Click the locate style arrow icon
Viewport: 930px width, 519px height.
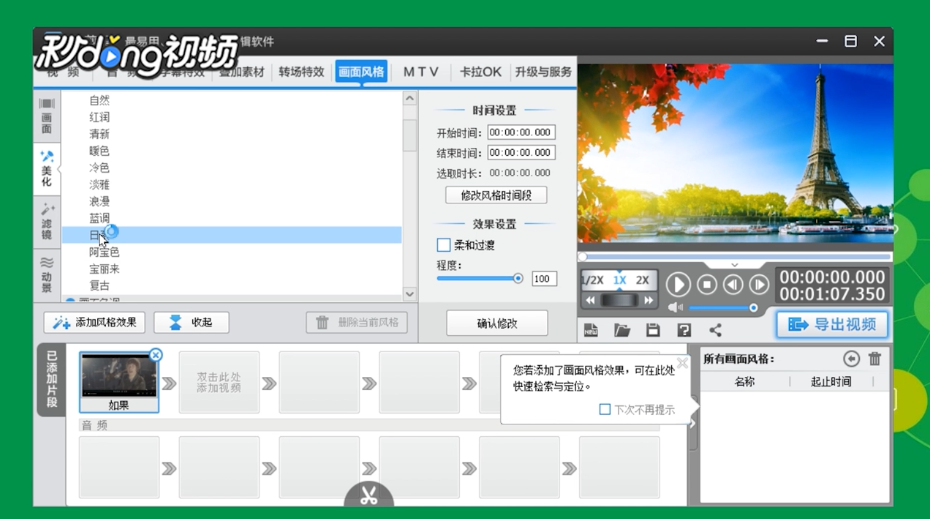[x=851, y=358]
